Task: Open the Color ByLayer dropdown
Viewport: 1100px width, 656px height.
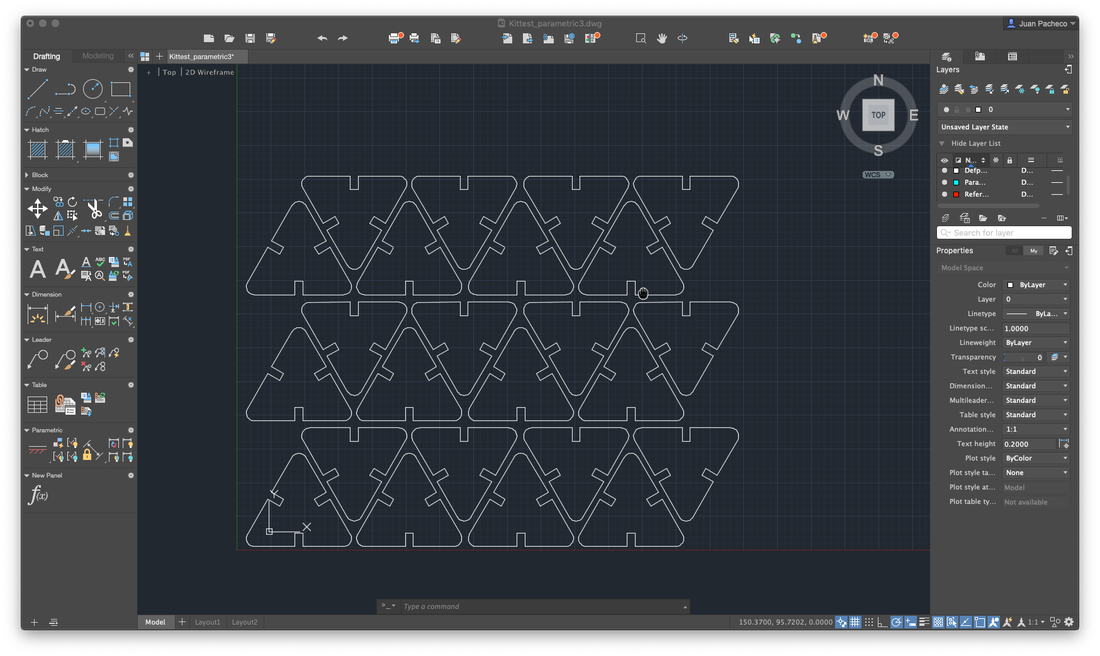Action: pyautogui.click(x=1036, y=285)
